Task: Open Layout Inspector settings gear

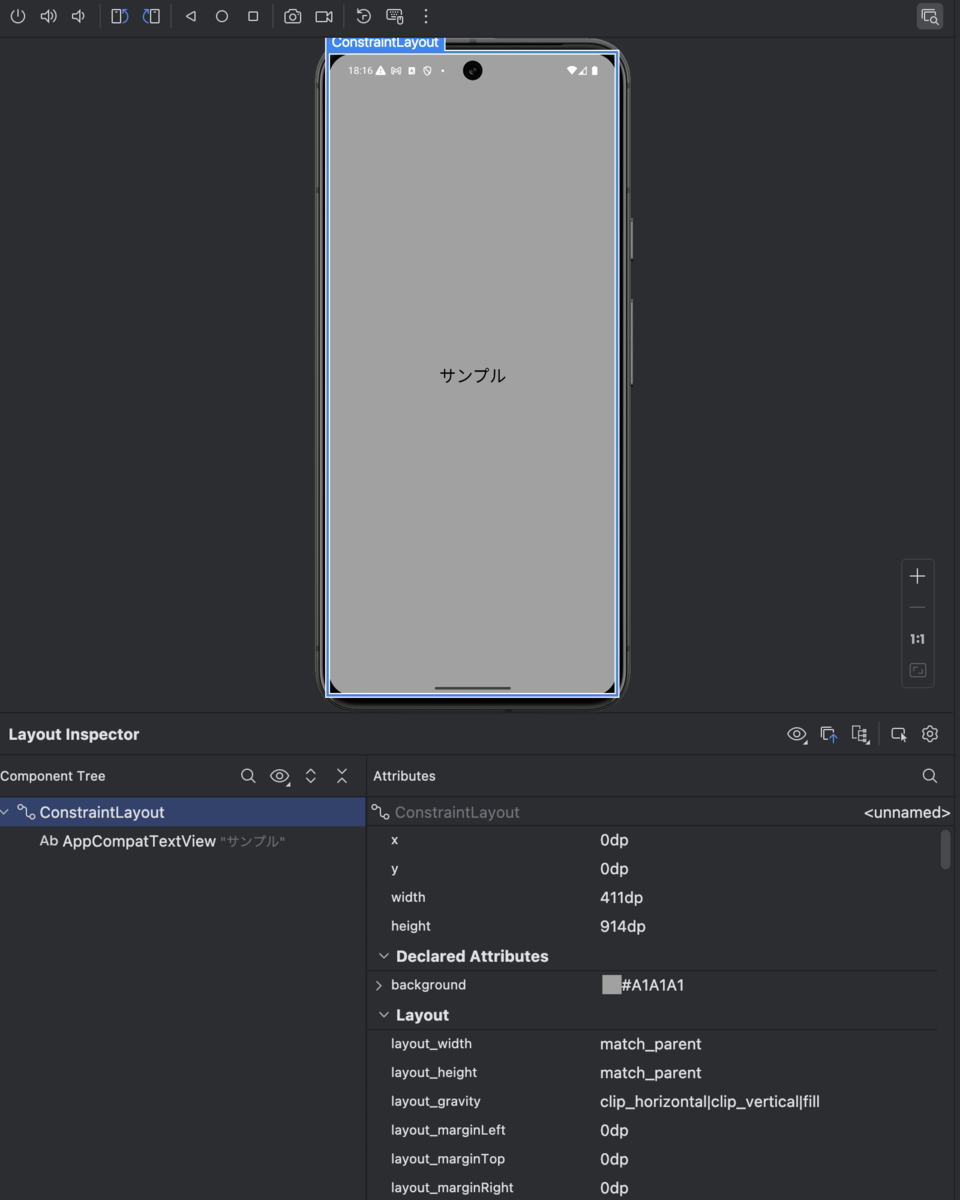Action: click(x=929, y=733)
